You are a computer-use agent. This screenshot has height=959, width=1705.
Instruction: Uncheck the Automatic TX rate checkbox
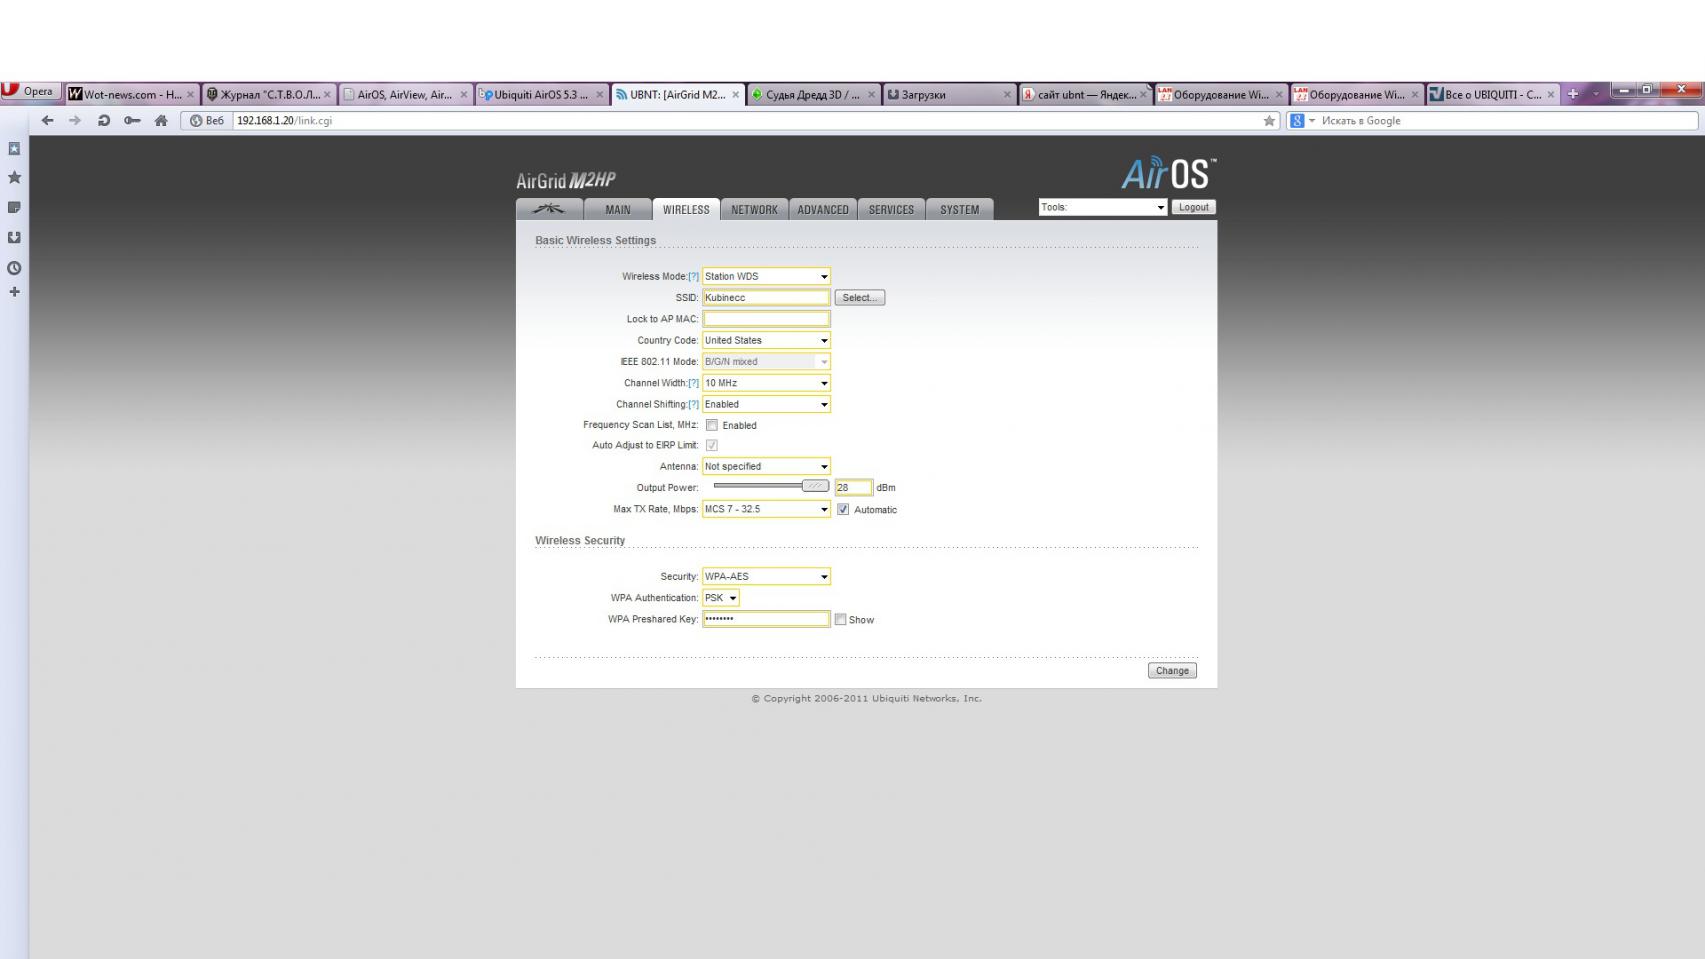point(843,509)
